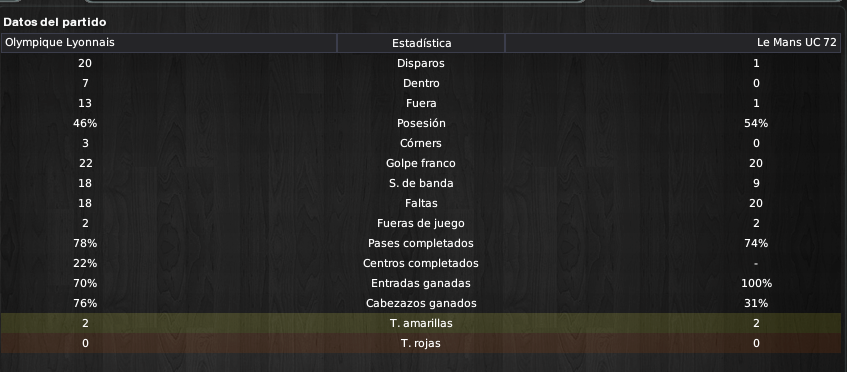The width and height of the screenshot is (847, 372).
Task: Select the Pases completados label
Action: [x=421, y=244]
